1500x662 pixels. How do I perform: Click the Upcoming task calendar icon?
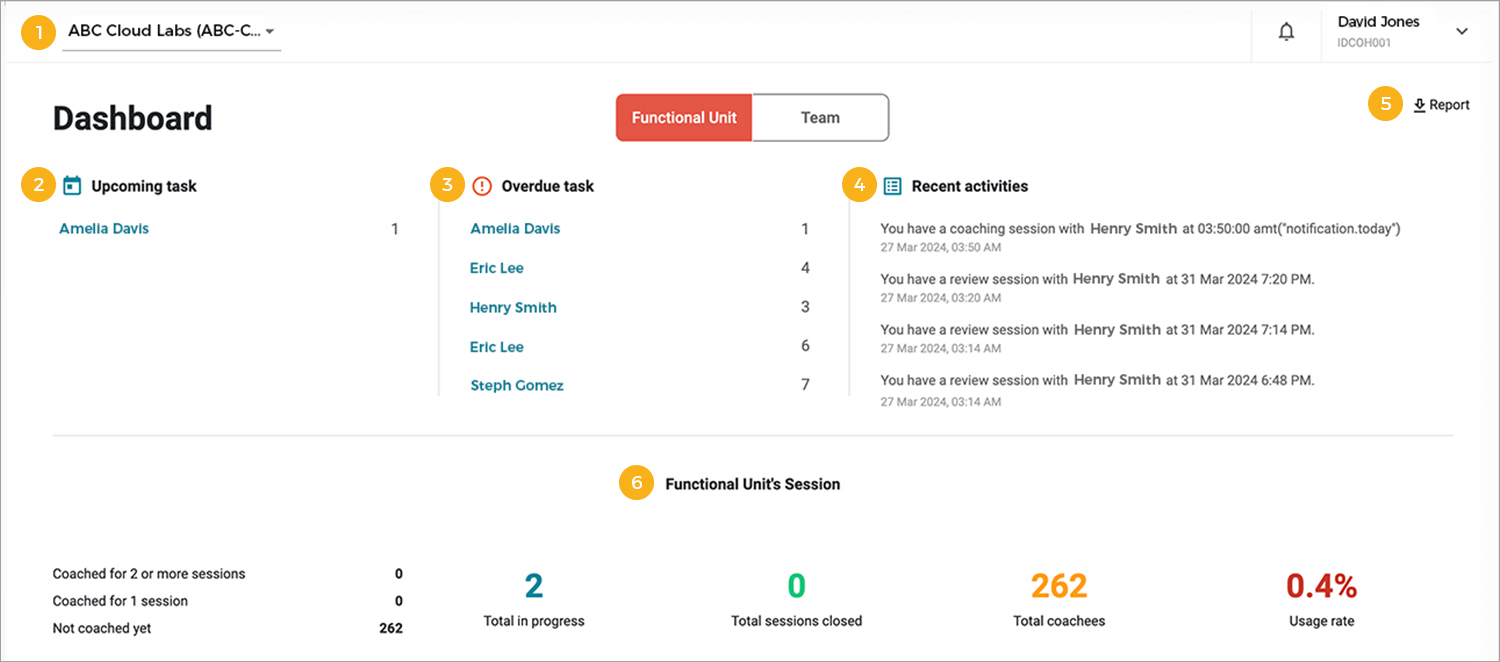click(x=71, y=185)
